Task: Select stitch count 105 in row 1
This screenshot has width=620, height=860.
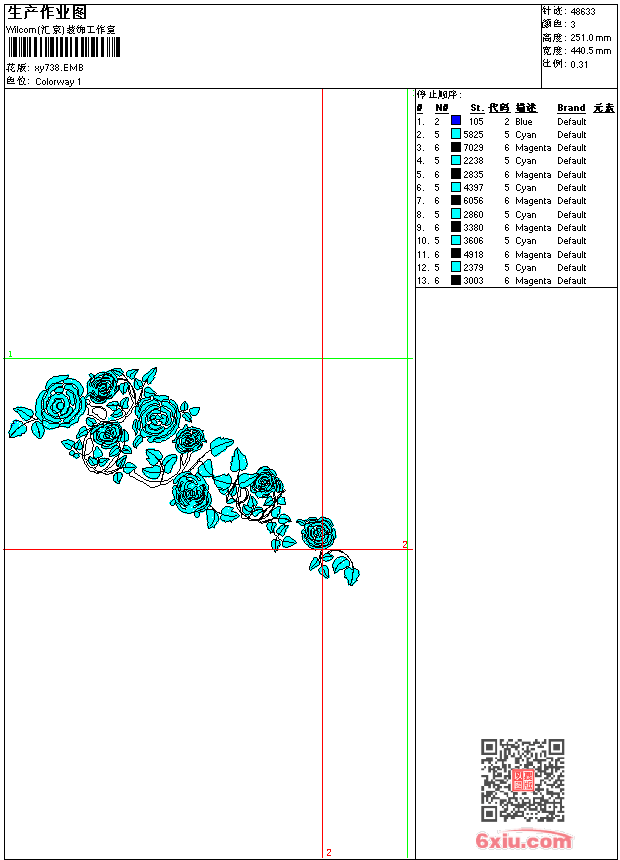Action: (476, 122)
